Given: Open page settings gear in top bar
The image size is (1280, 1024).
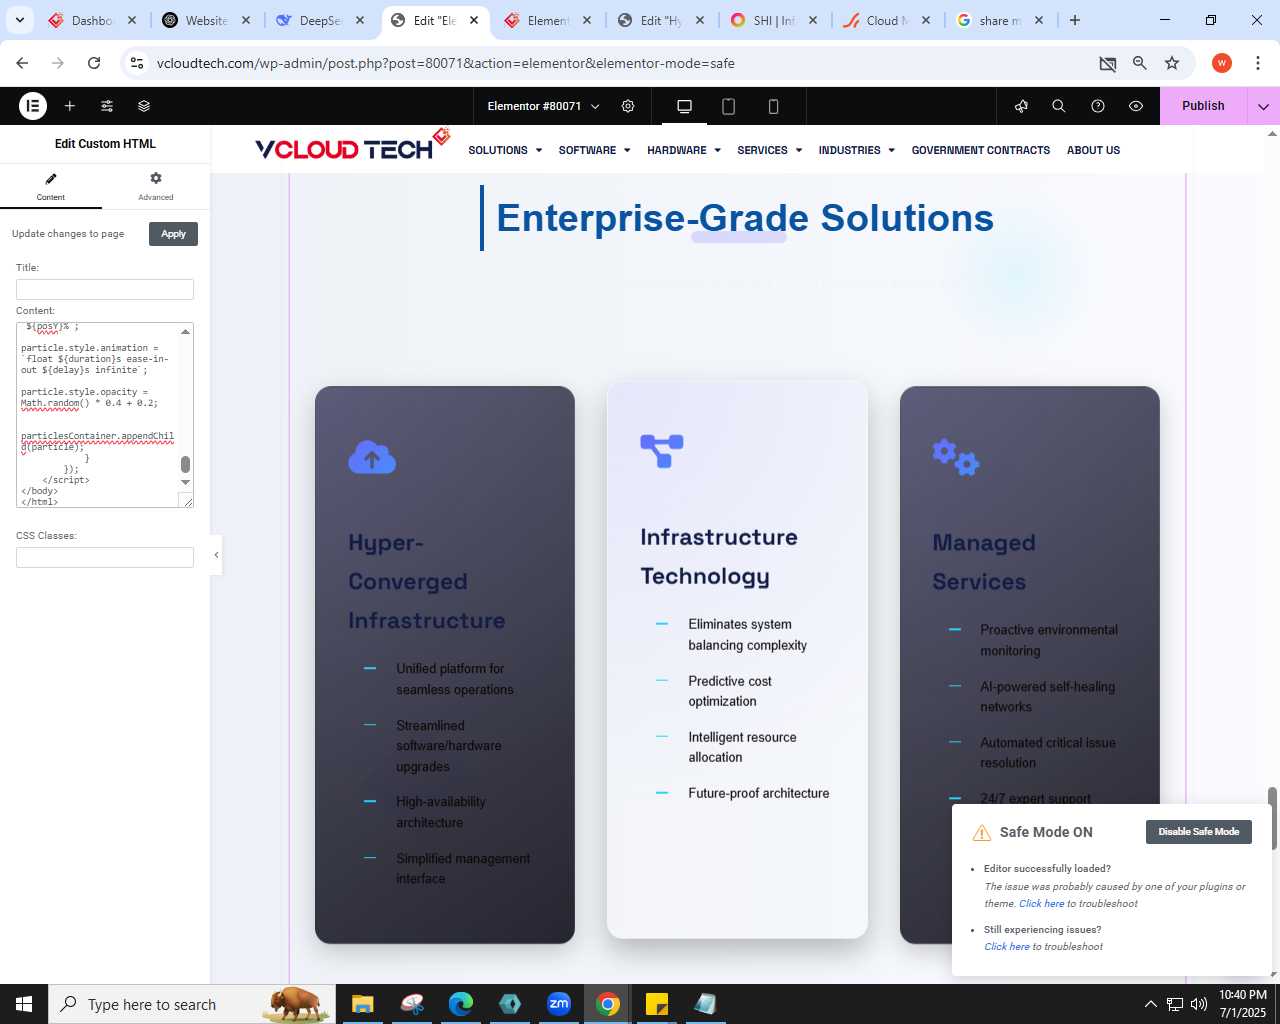Looking at the screenshot, I should 628,106.
